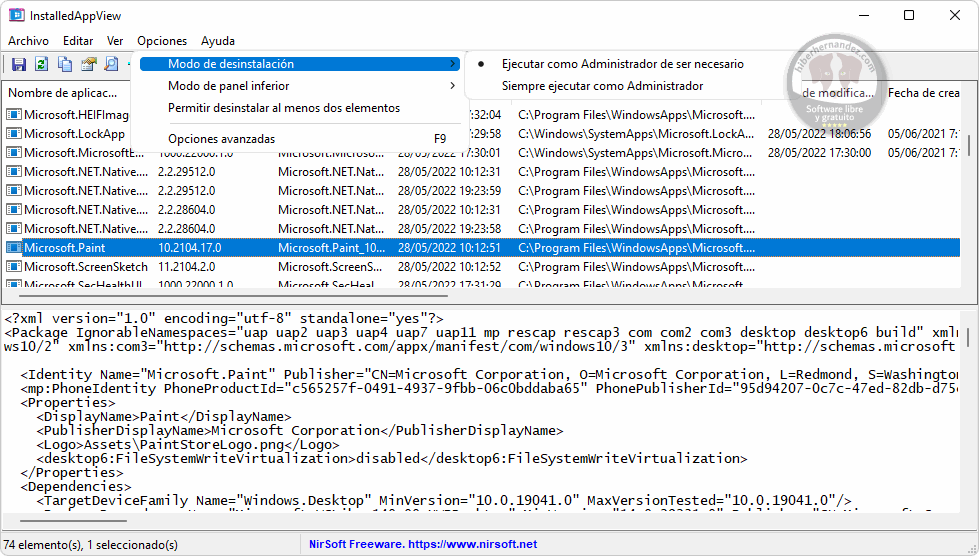The height and width of the screenshot is (556, 979).
Task: Click the Properties toolbar icon
Action: tap(88, 64)
